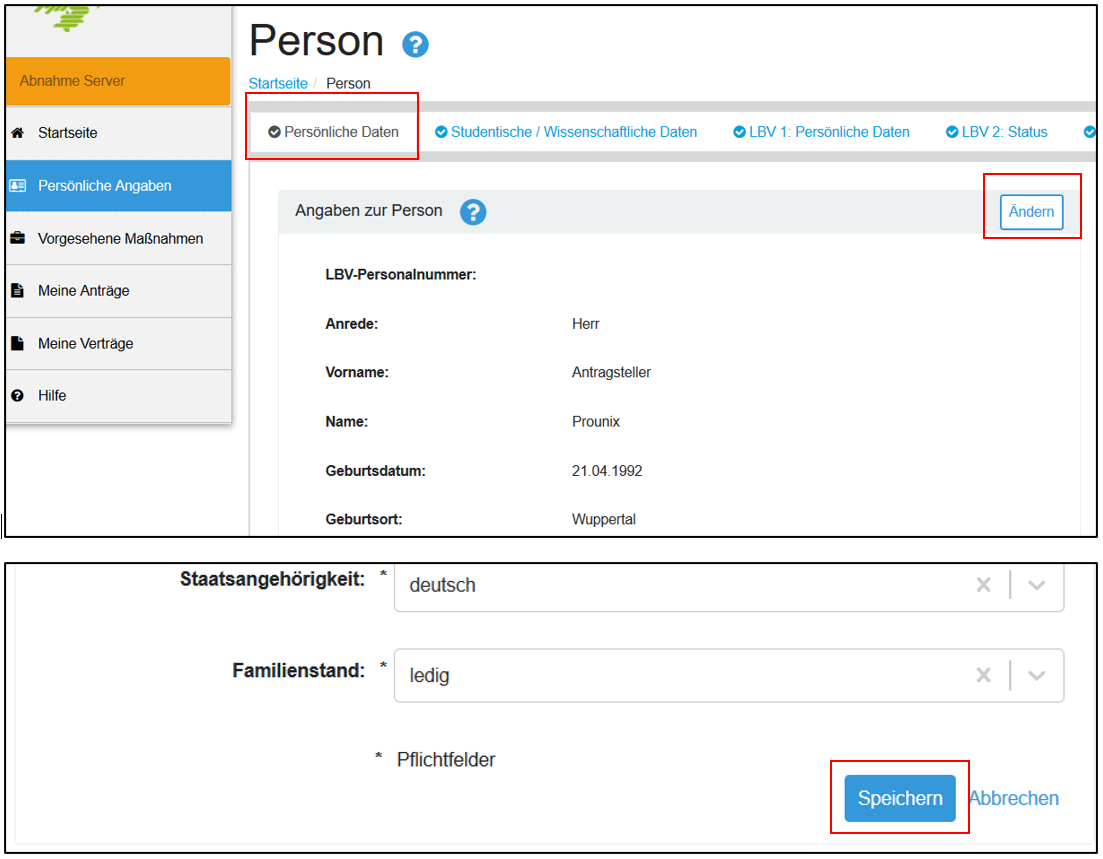Image resolution: width=1103 pixels, height=859 pixels.
Task: Select the LBV 1: Persönliche Daten tab
Action: click(821, 132)
